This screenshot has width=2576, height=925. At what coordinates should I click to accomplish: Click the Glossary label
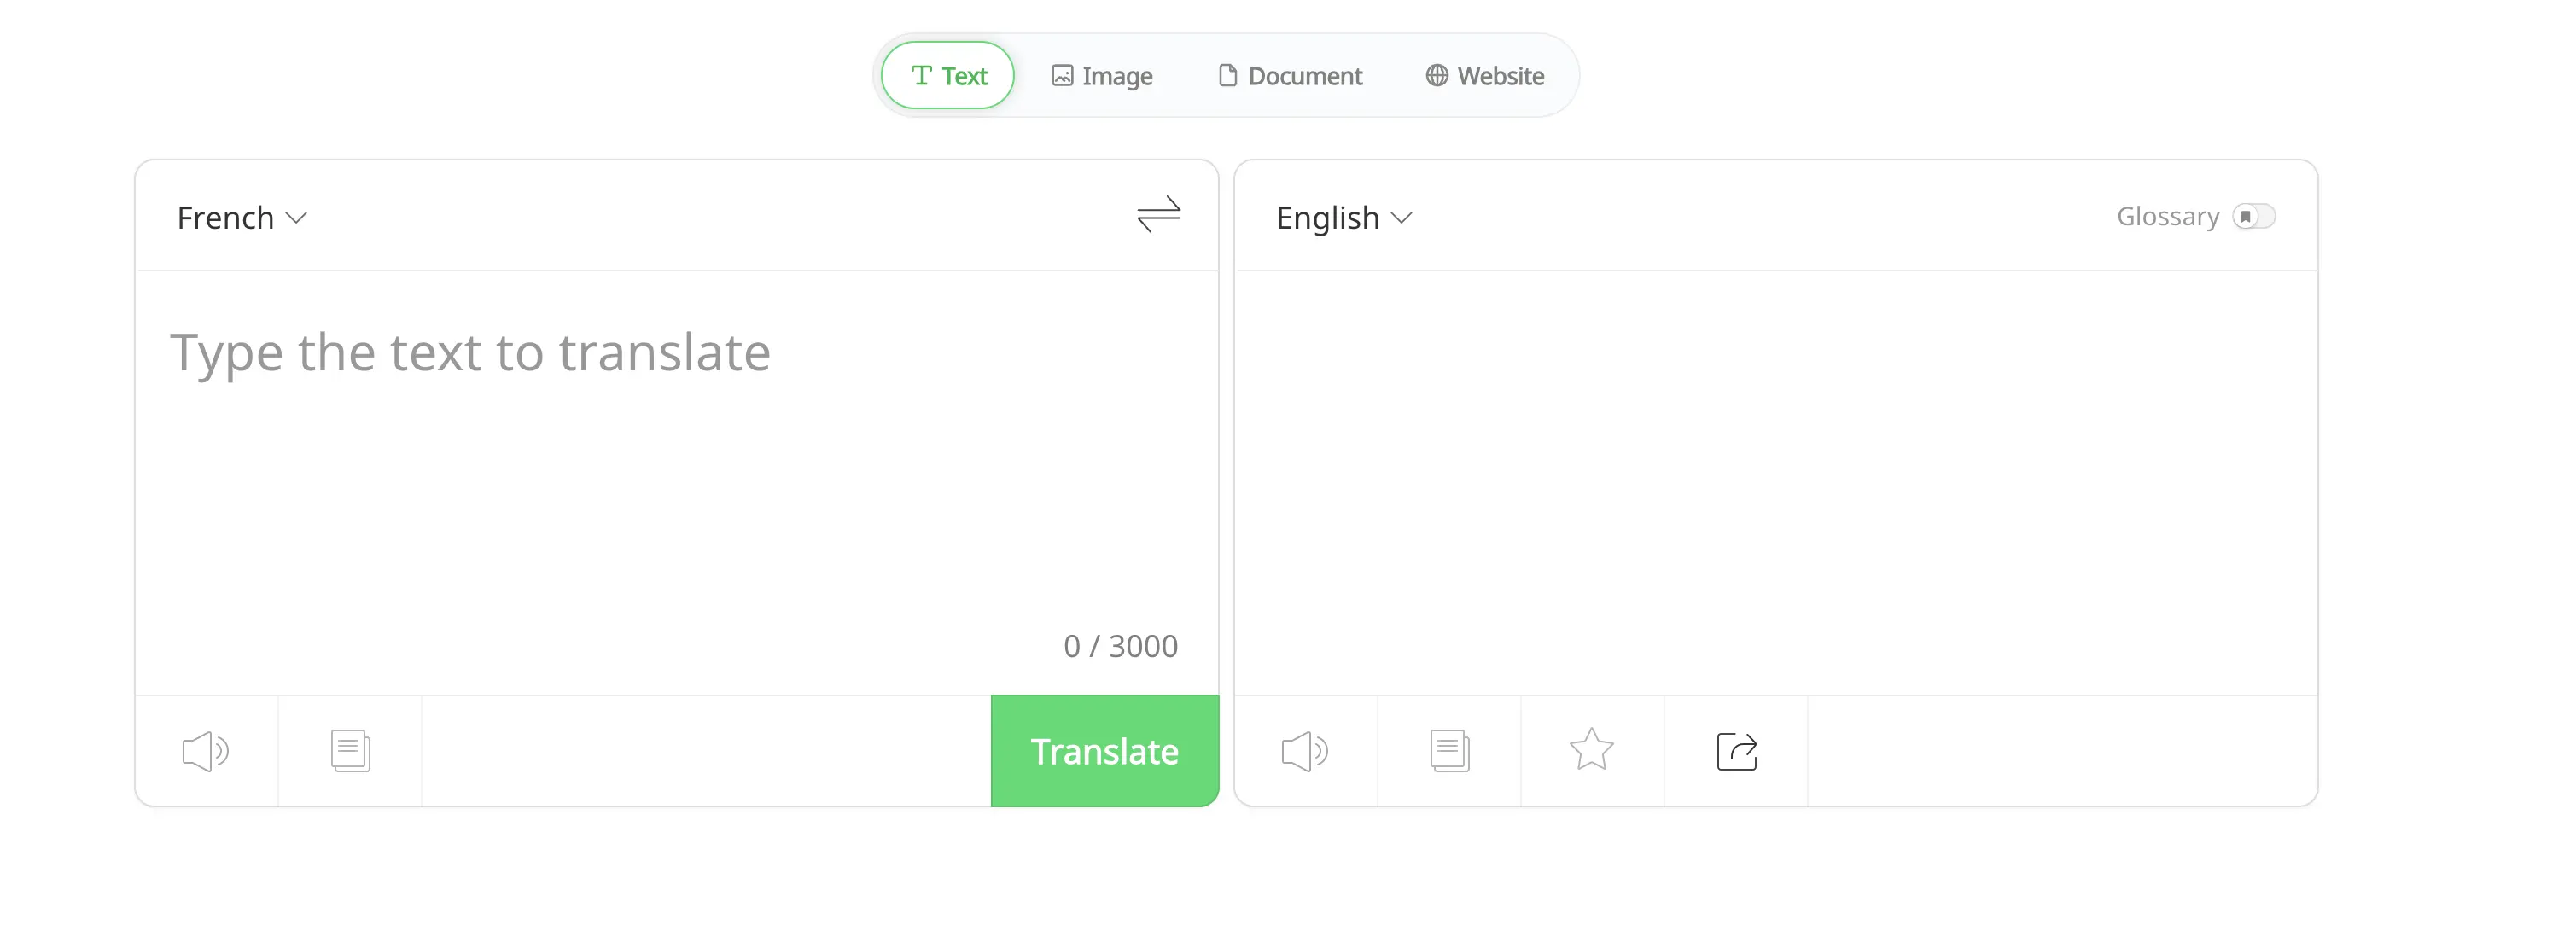(x=2167, y=217)
